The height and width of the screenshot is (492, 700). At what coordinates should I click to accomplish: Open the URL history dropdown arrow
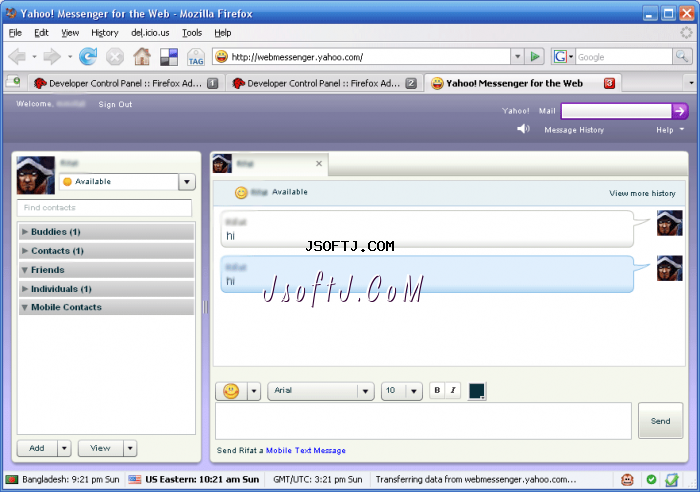[517, 57]
